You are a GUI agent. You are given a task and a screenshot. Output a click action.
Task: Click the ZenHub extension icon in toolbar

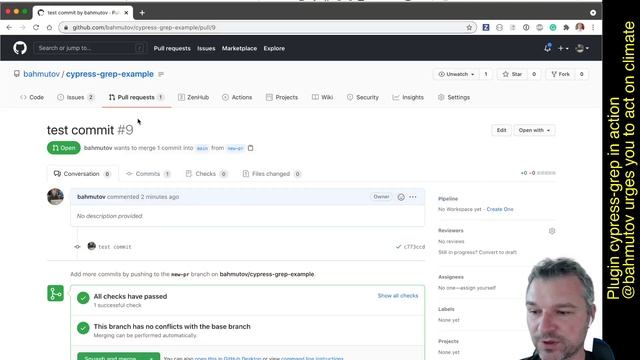(486, 27)
